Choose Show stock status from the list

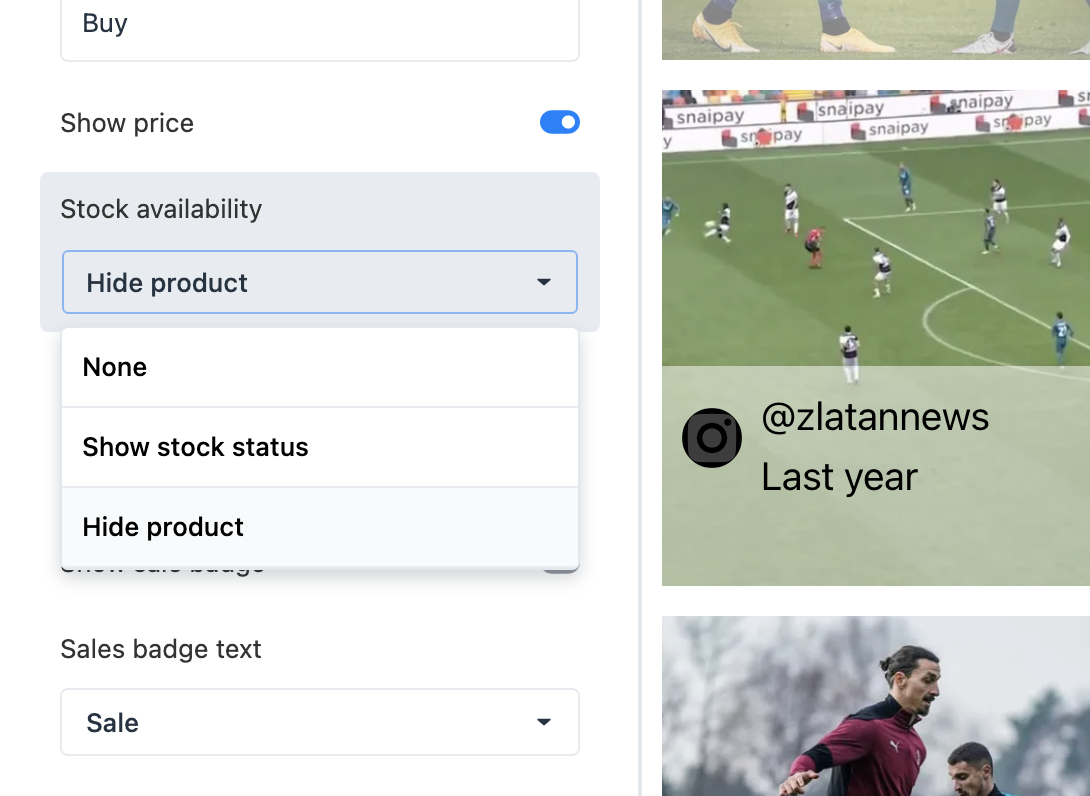320,447
